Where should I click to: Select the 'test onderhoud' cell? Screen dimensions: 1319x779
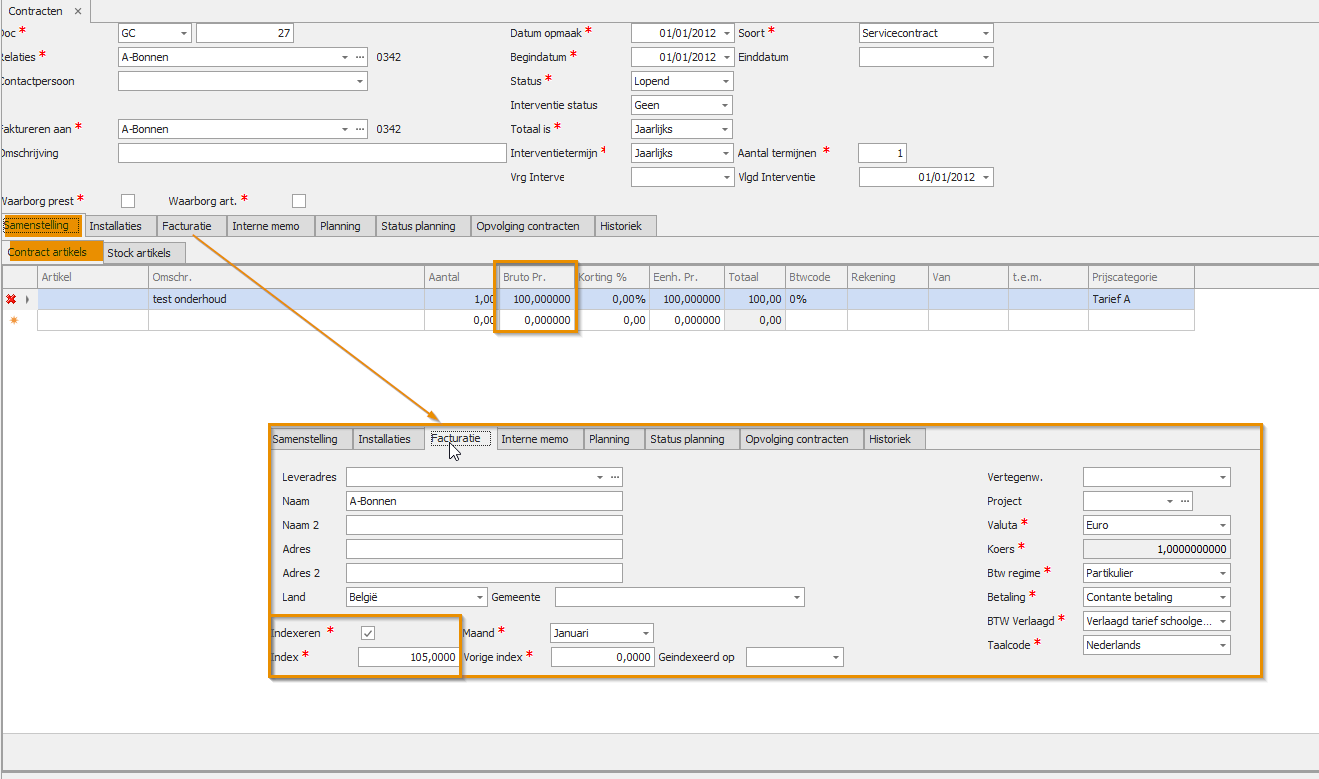[286, 299]
